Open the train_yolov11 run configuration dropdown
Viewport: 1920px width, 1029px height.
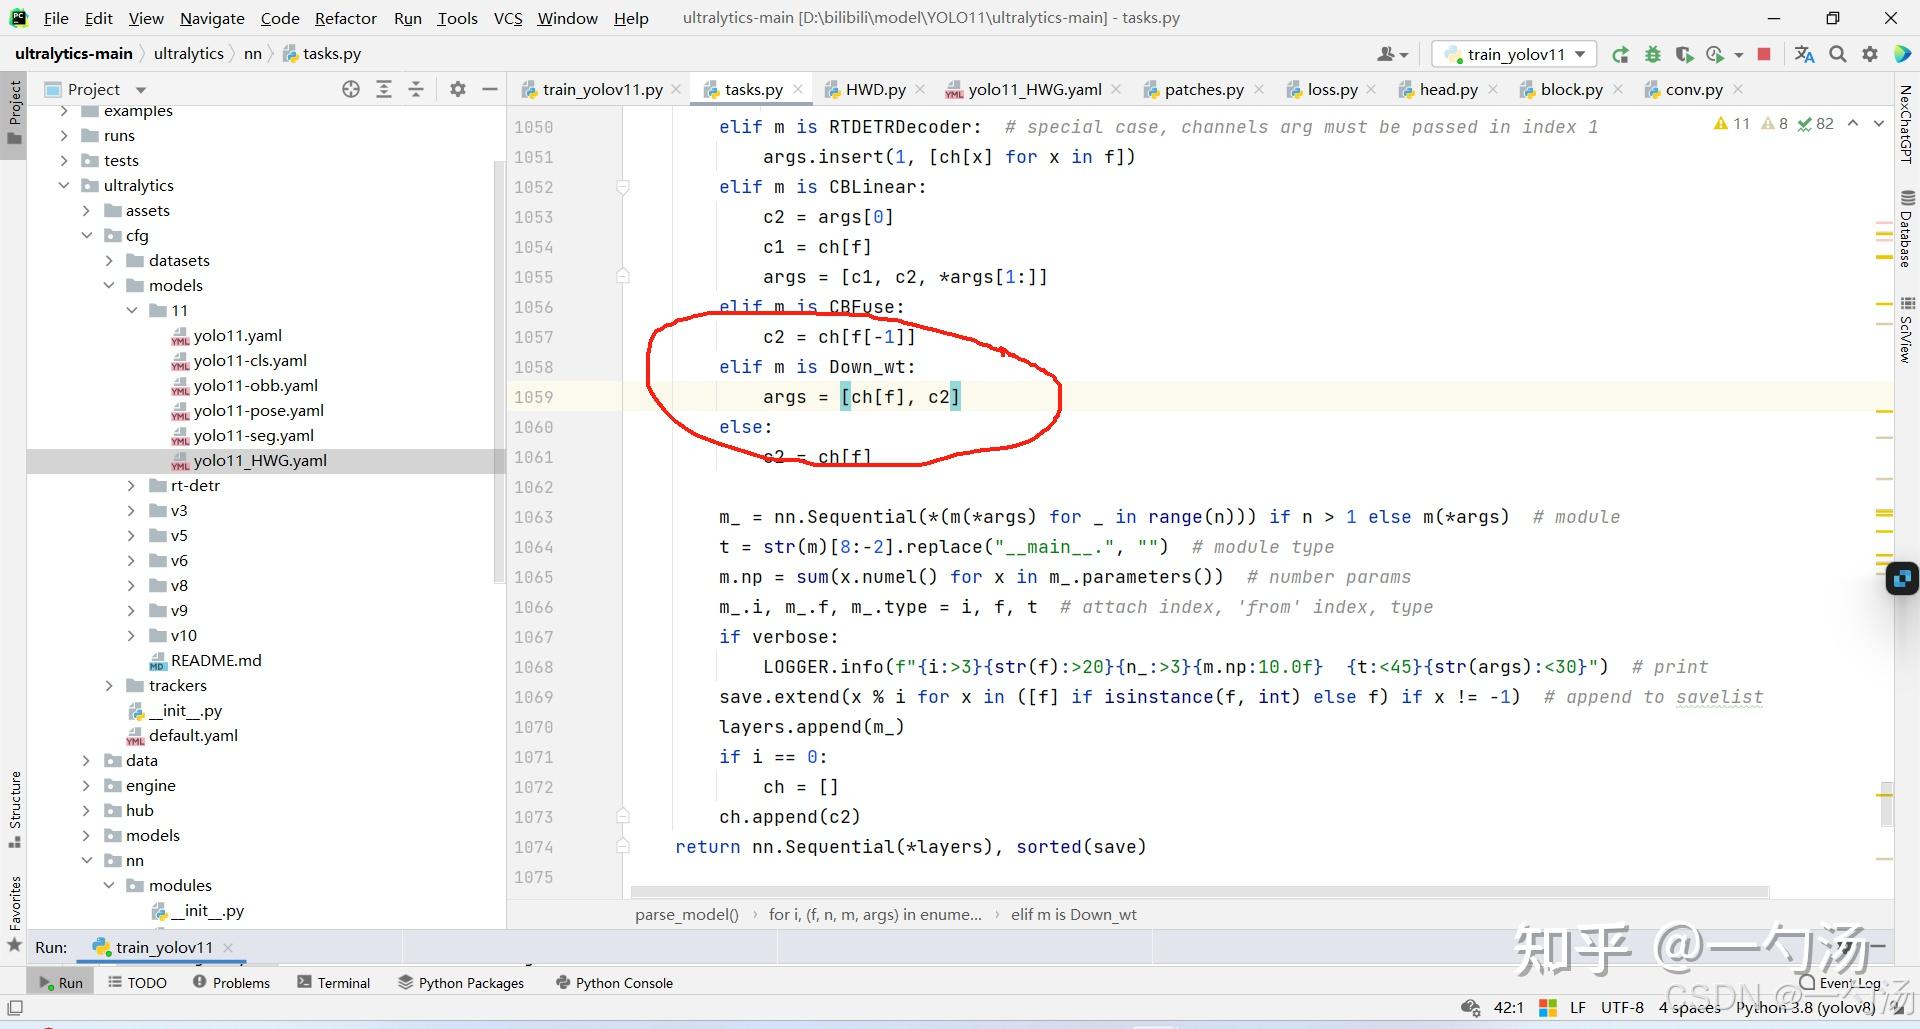click(x=1514, y=54)
